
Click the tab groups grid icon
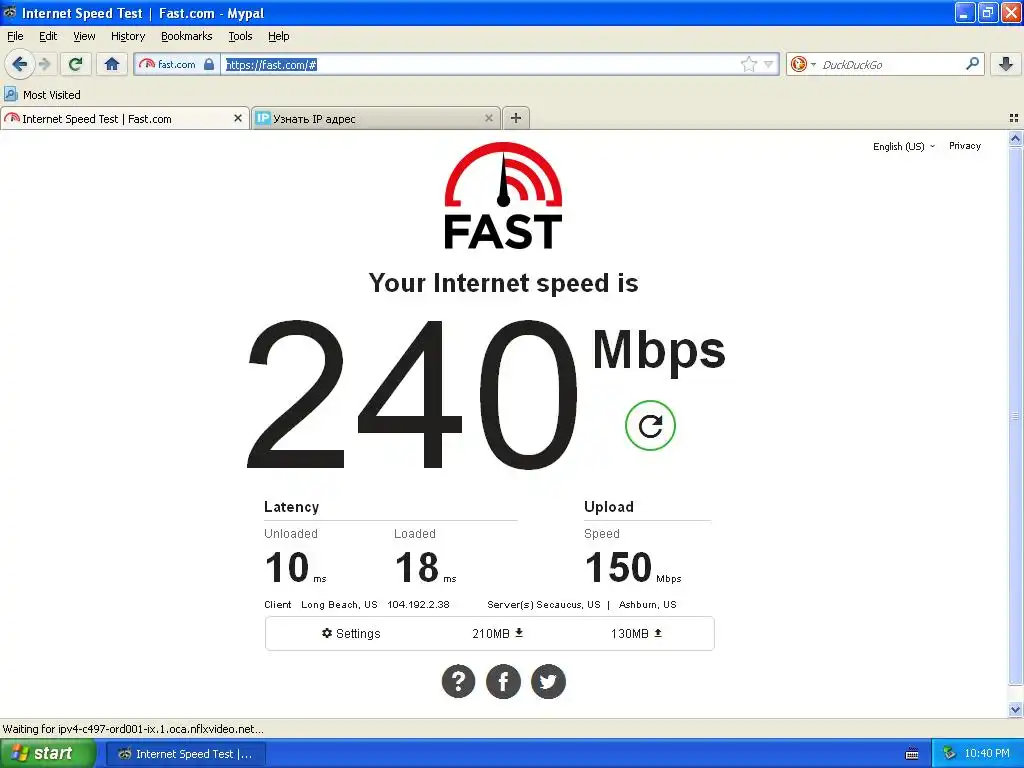coord(1014,118)
